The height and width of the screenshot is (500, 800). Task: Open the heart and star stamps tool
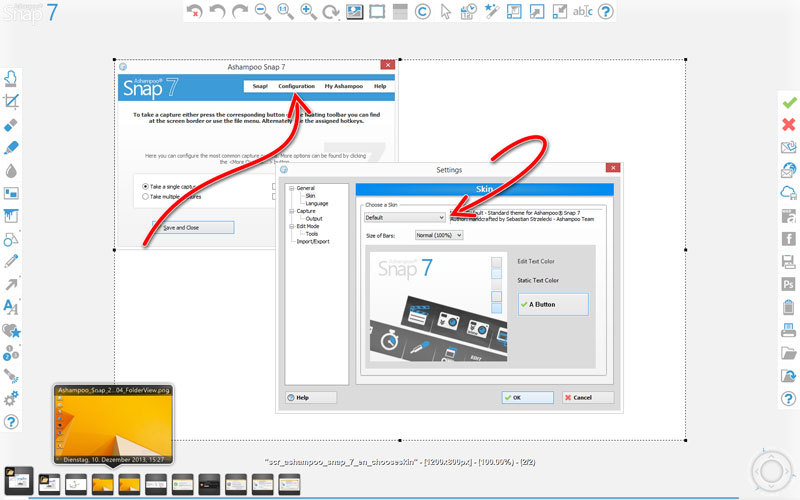tap(11, 331)
